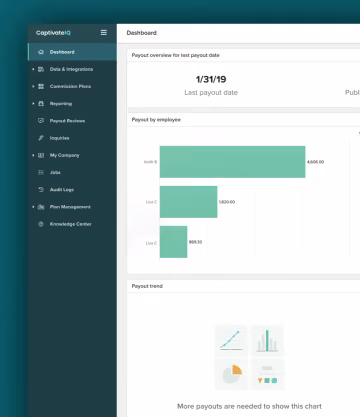Click the Data & Integrations icon

pos(41,69)
